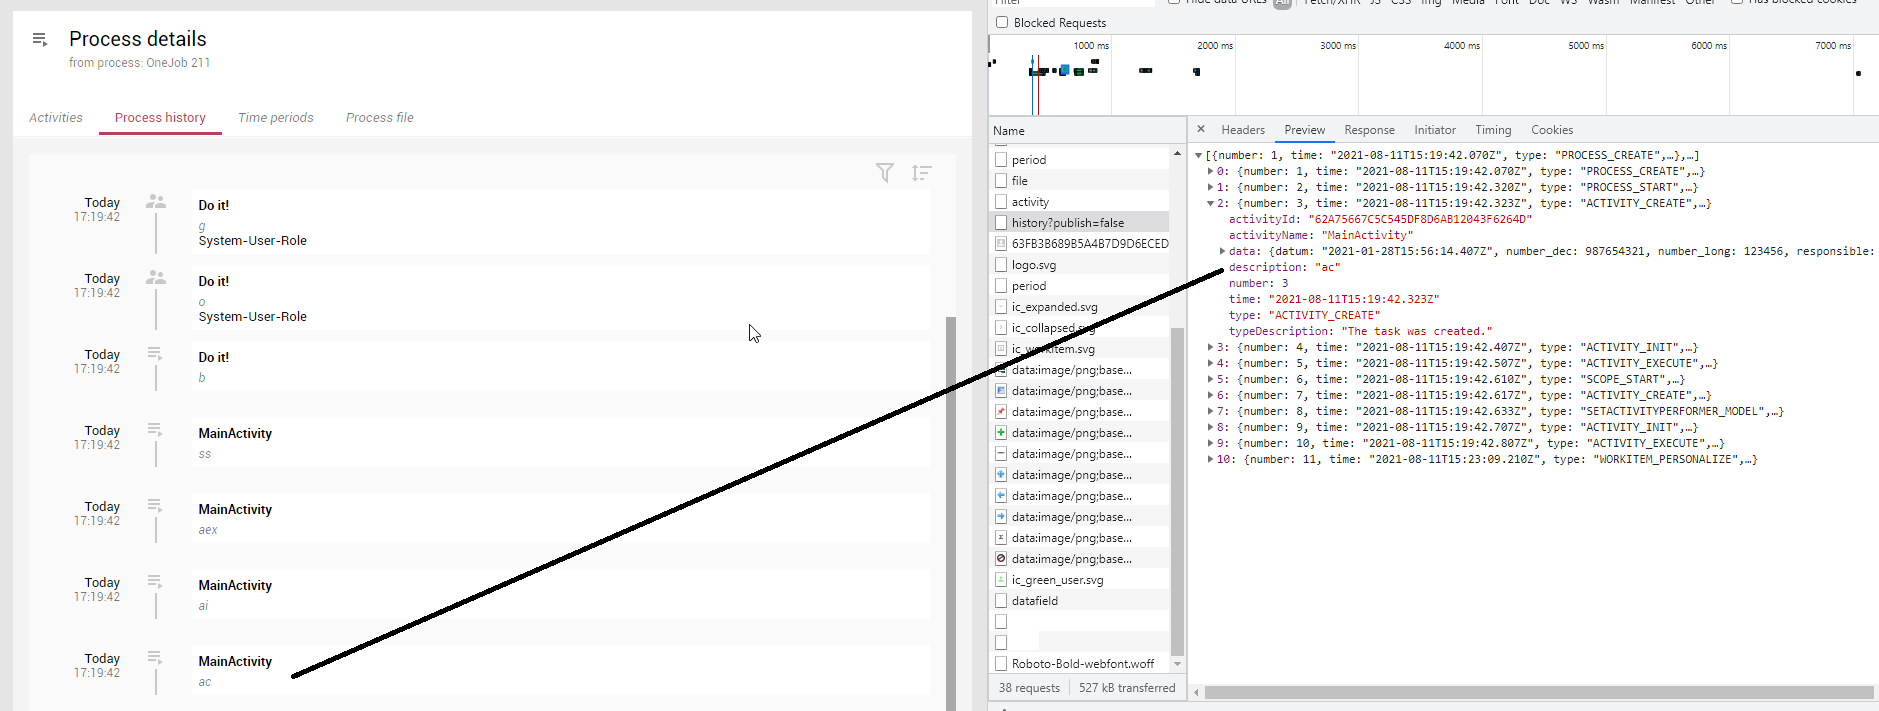Select the history?publish=false request
The image size is (1879, 711).
coord(1067,223)
